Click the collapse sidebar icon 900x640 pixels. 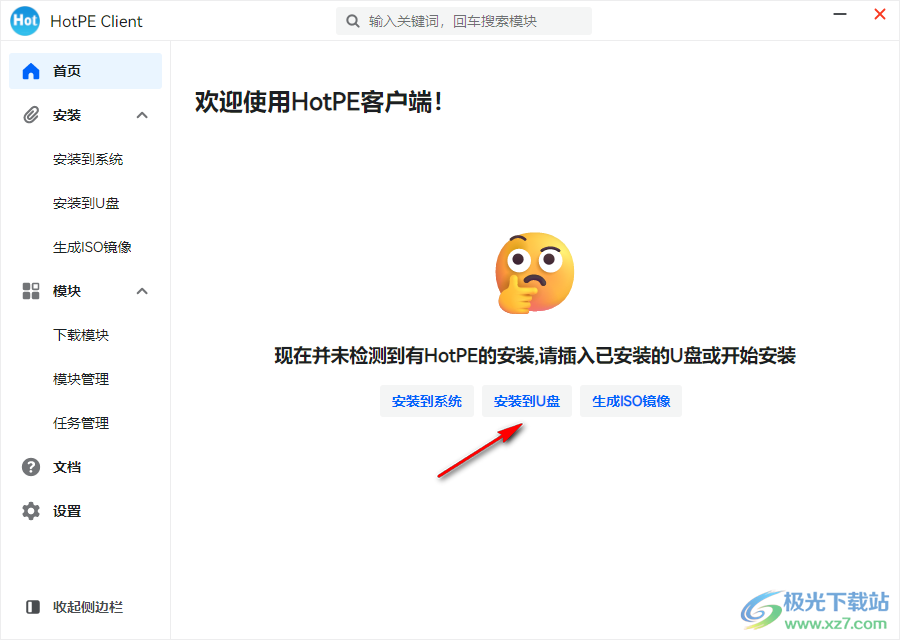click(33, 607)
